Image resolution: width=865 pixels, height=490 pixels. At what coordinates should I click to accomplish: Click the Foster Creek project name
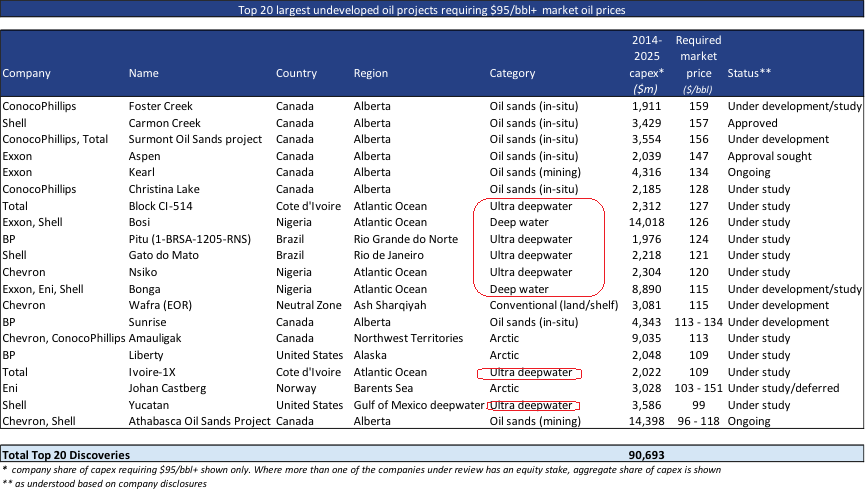(x=161, y=106)
